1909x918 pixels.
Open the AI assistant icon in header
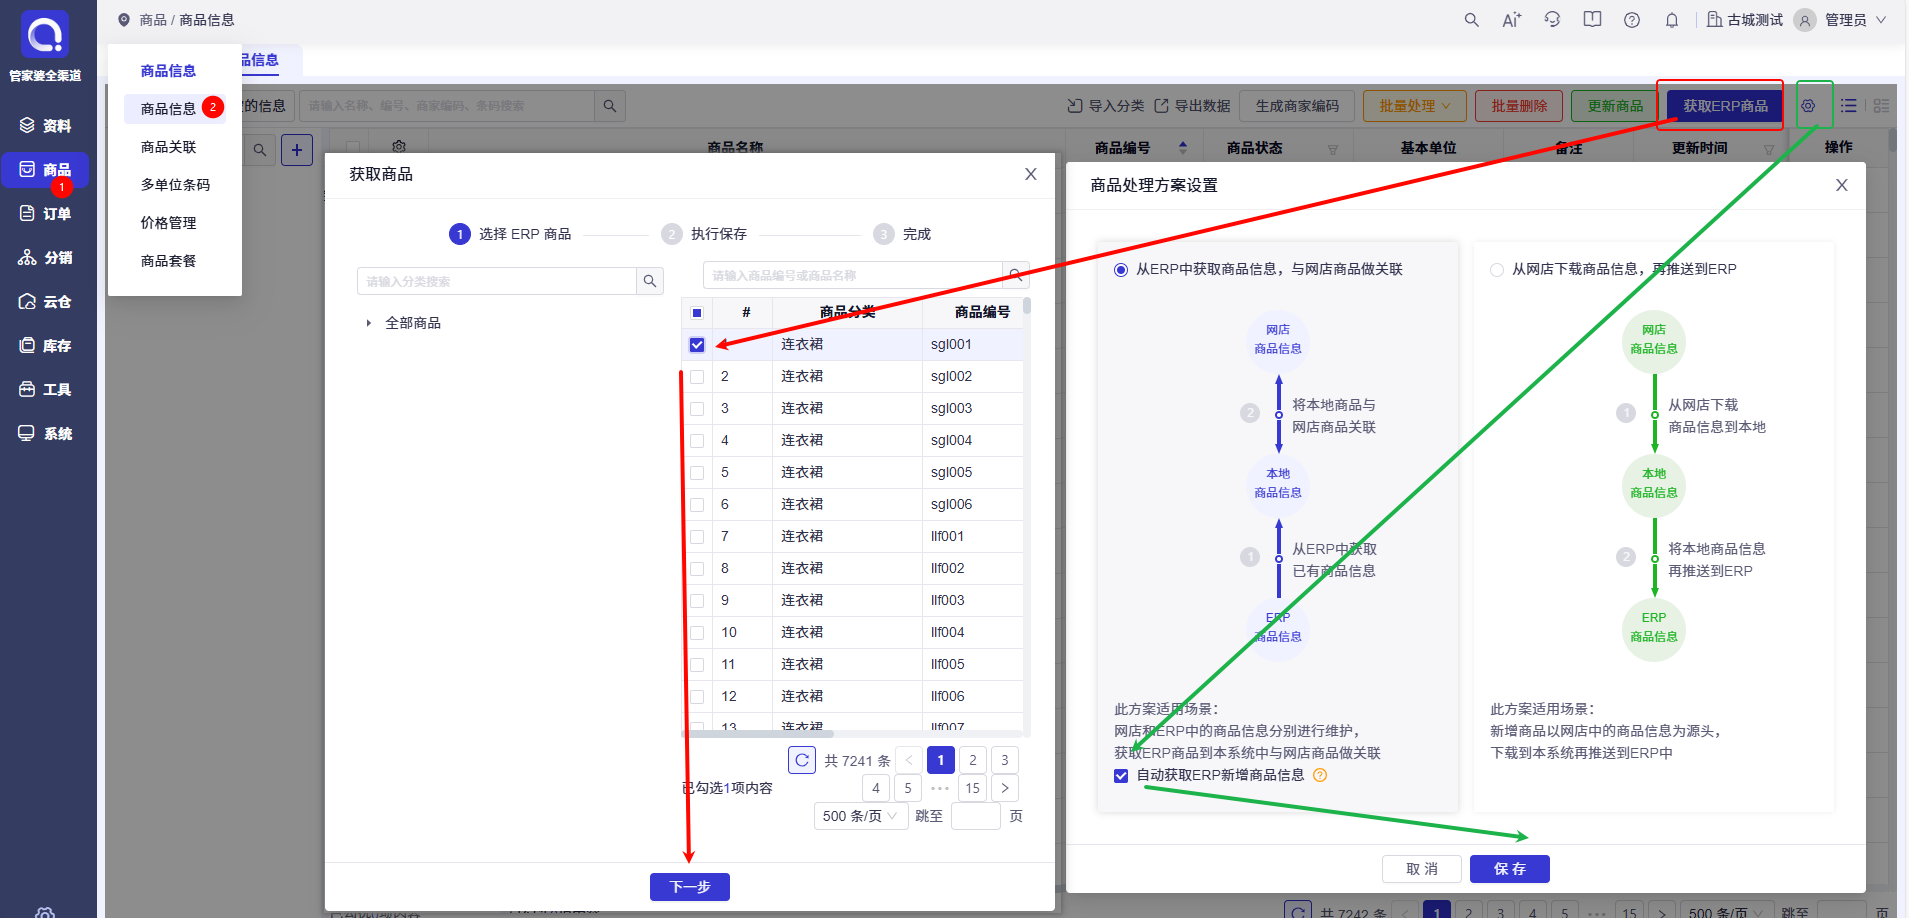coord(1511,20)
